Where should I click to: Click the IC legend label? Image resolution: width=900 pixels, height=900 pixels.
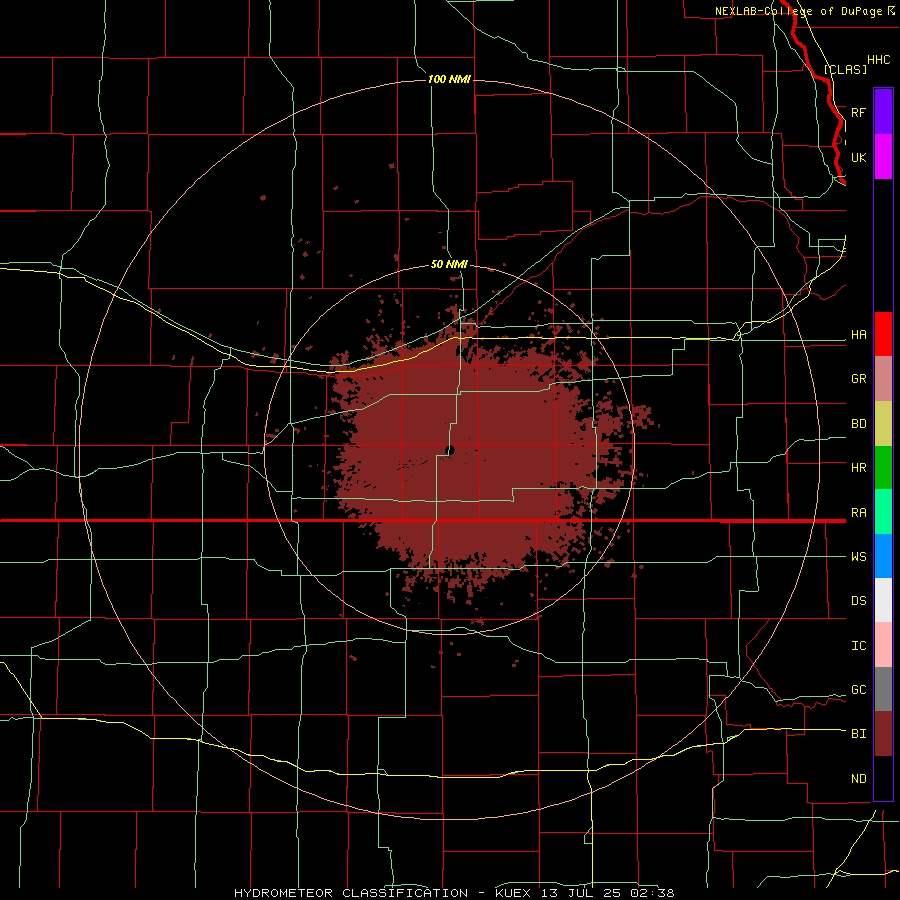point(858,646)
